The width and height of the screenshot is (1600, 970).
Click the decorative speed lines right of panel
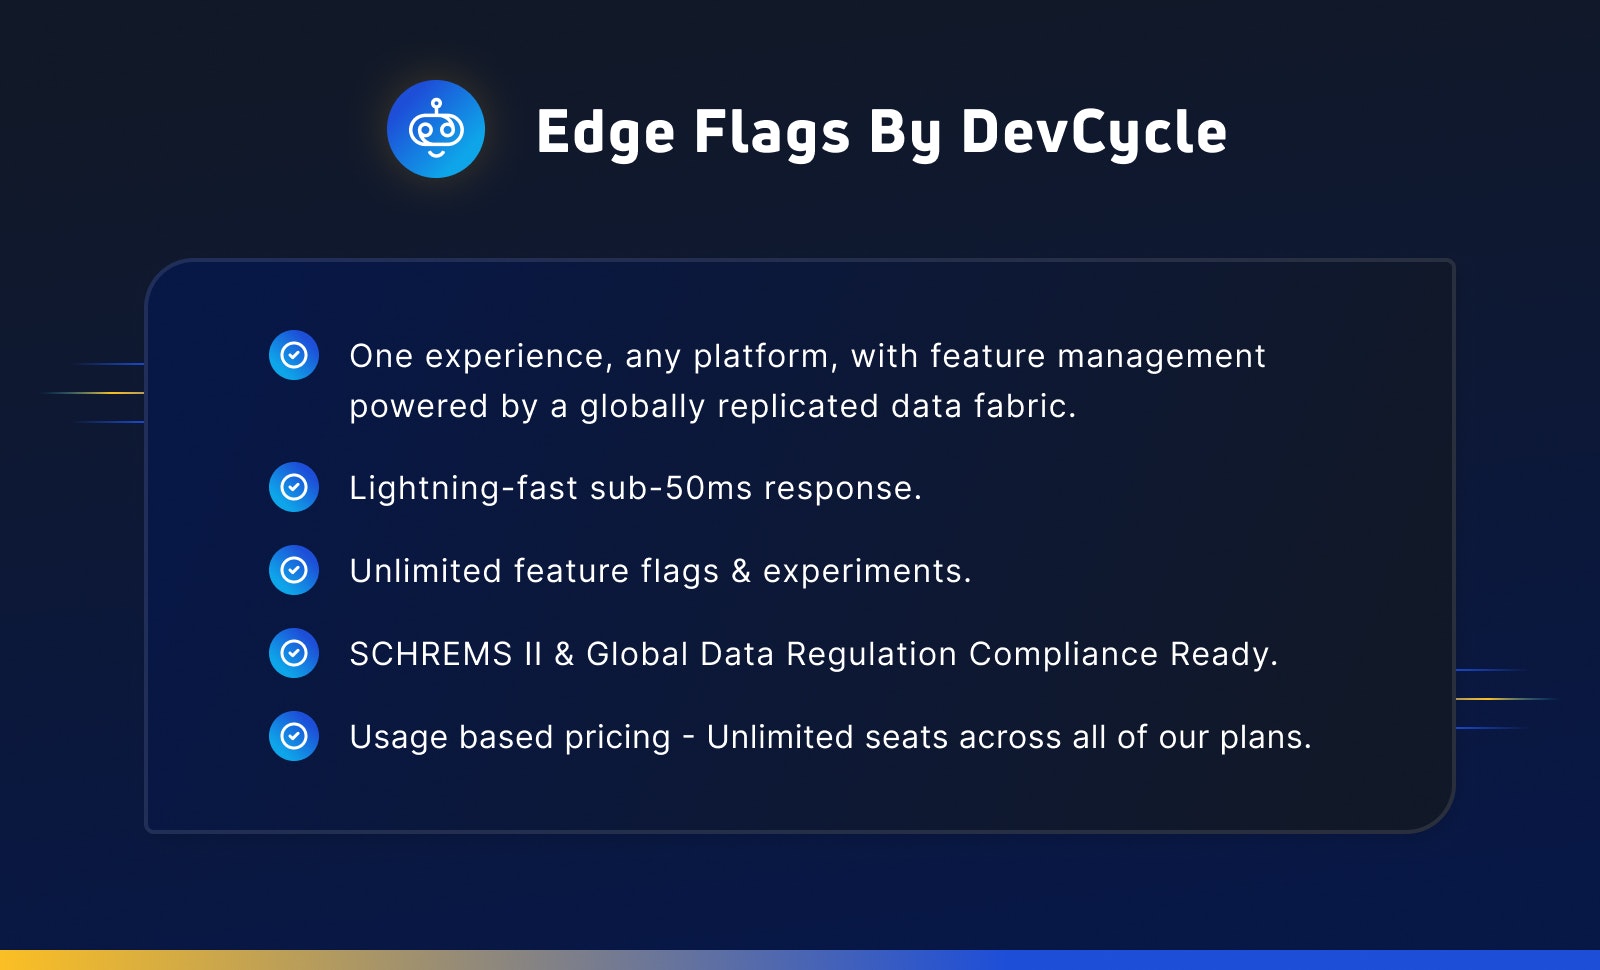click(x=1507, y=698)
